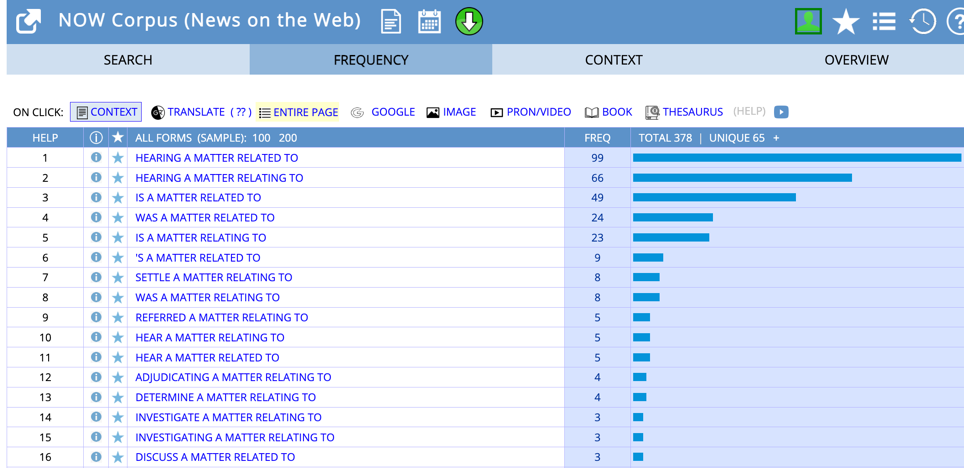
Task: Open INVESTIGATE A MATTER RELATING TO
Action: (x=228, y=418)
